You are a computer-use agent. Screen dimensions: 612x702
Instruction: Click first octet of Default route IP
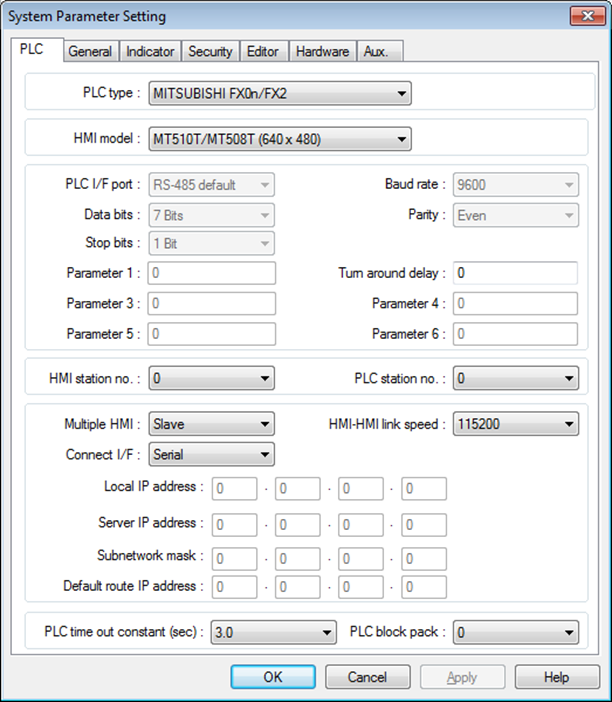pyautogui.click(x=235, y=587)
